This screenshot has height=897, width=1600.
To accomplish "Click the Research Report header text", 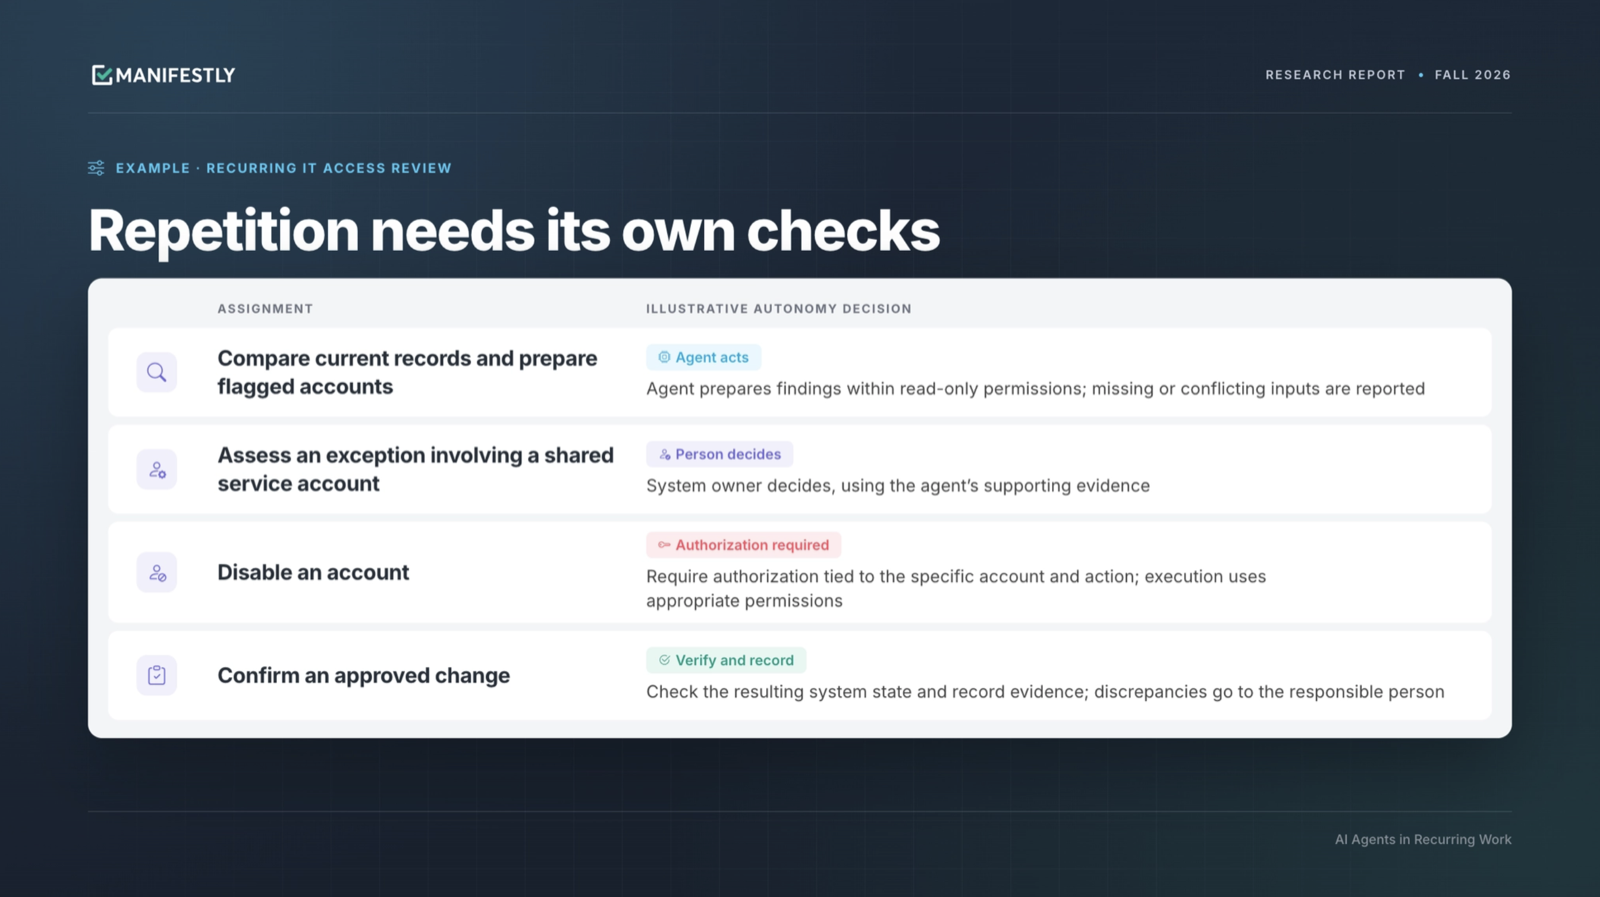I will click(x=1335, y=75).
